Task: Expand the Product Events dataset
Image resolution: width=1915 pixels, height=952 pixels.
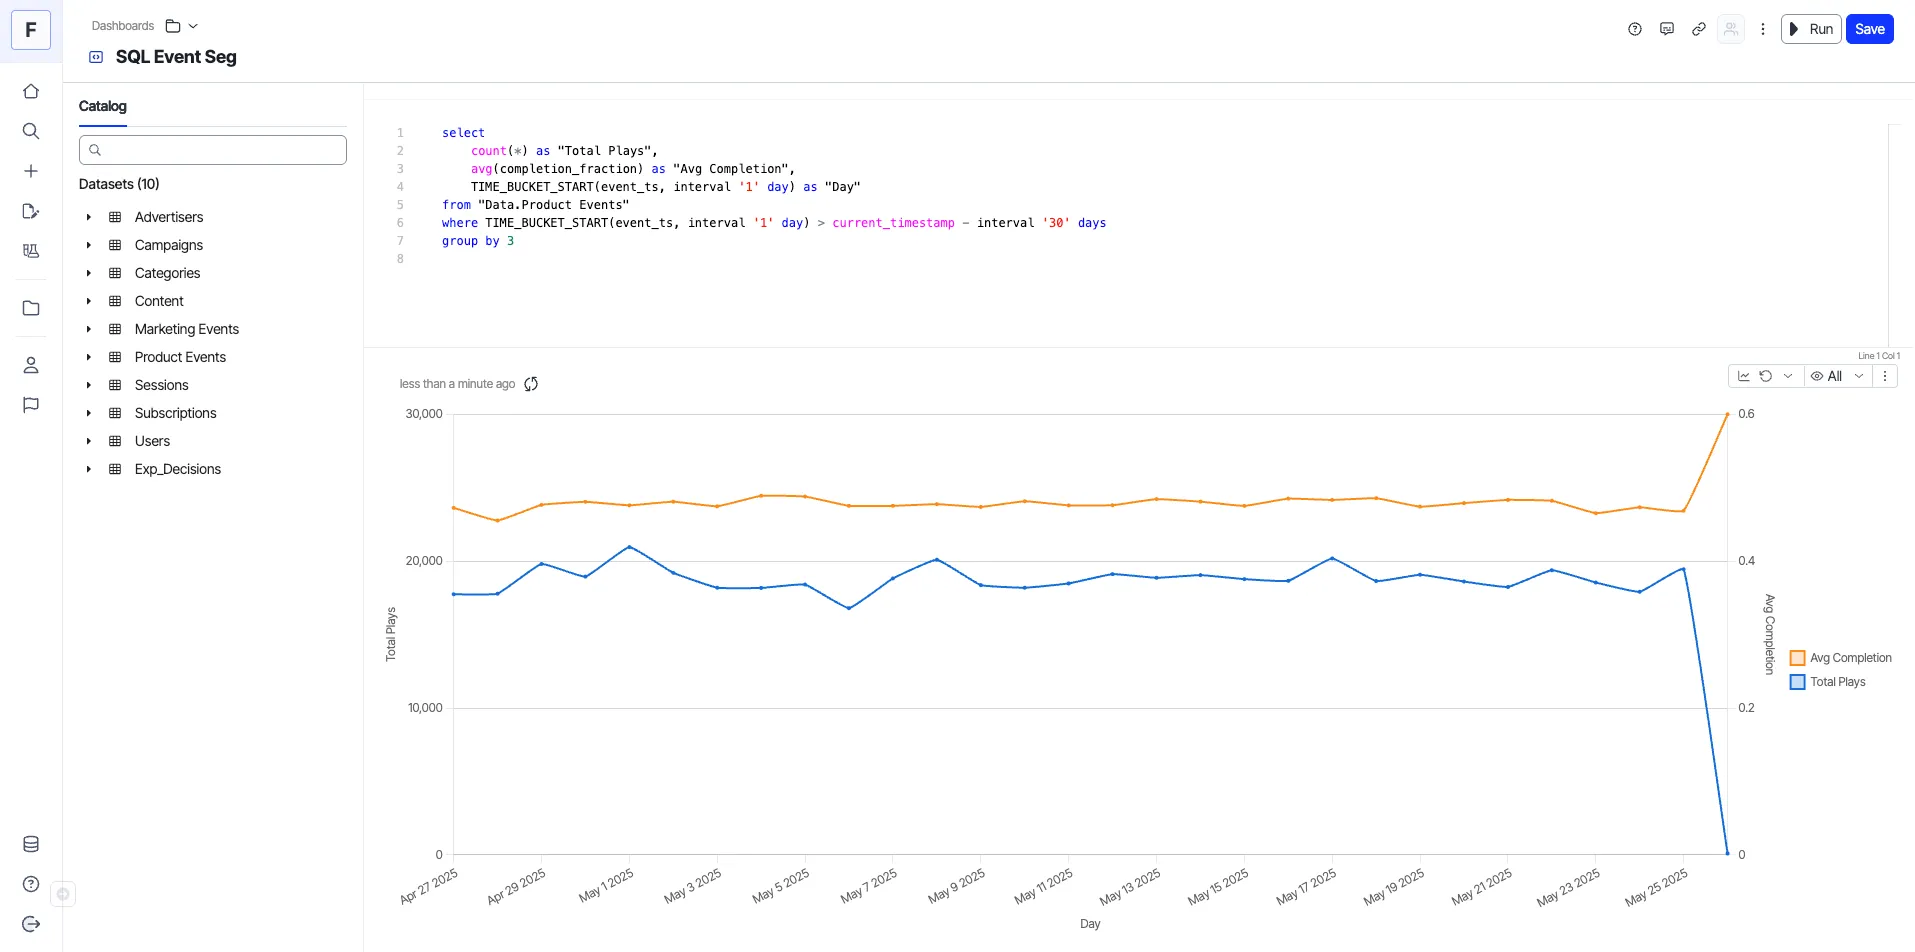Action: click(89, 357)
